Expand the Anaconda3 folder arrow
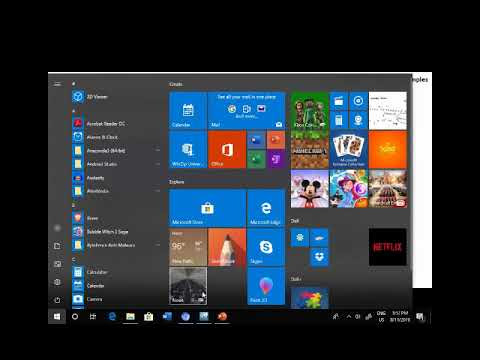The height and width of the screenshot is (360, 480). pos(157,151)
